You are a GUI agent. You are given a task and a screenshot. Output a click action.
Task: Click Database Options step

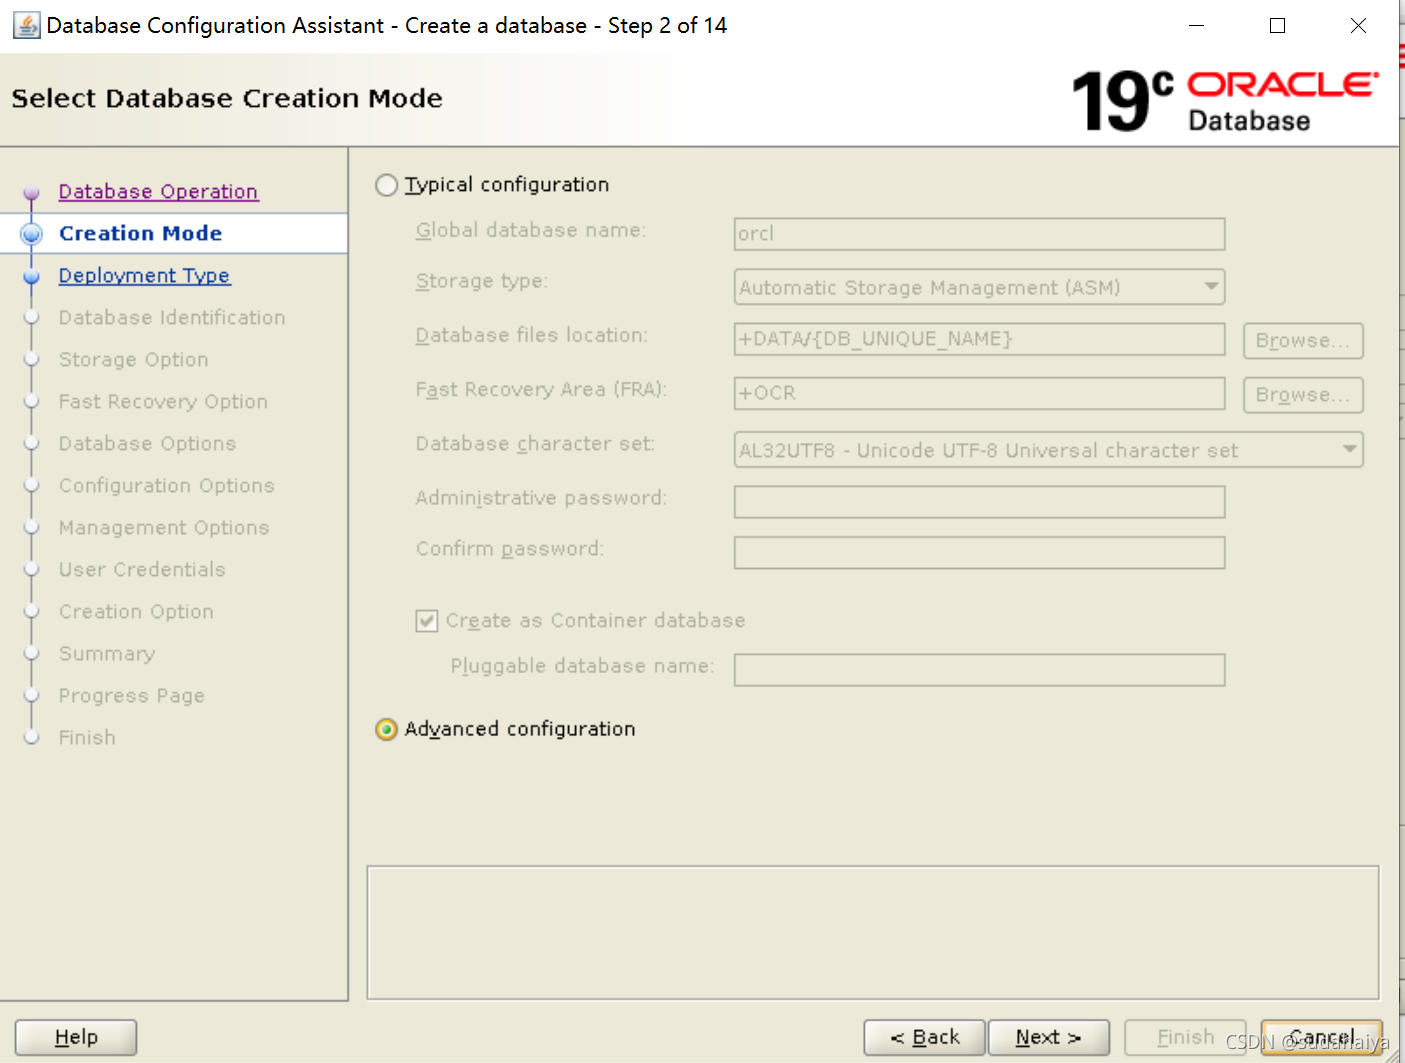pyautogui.click(x=148, y=443)
